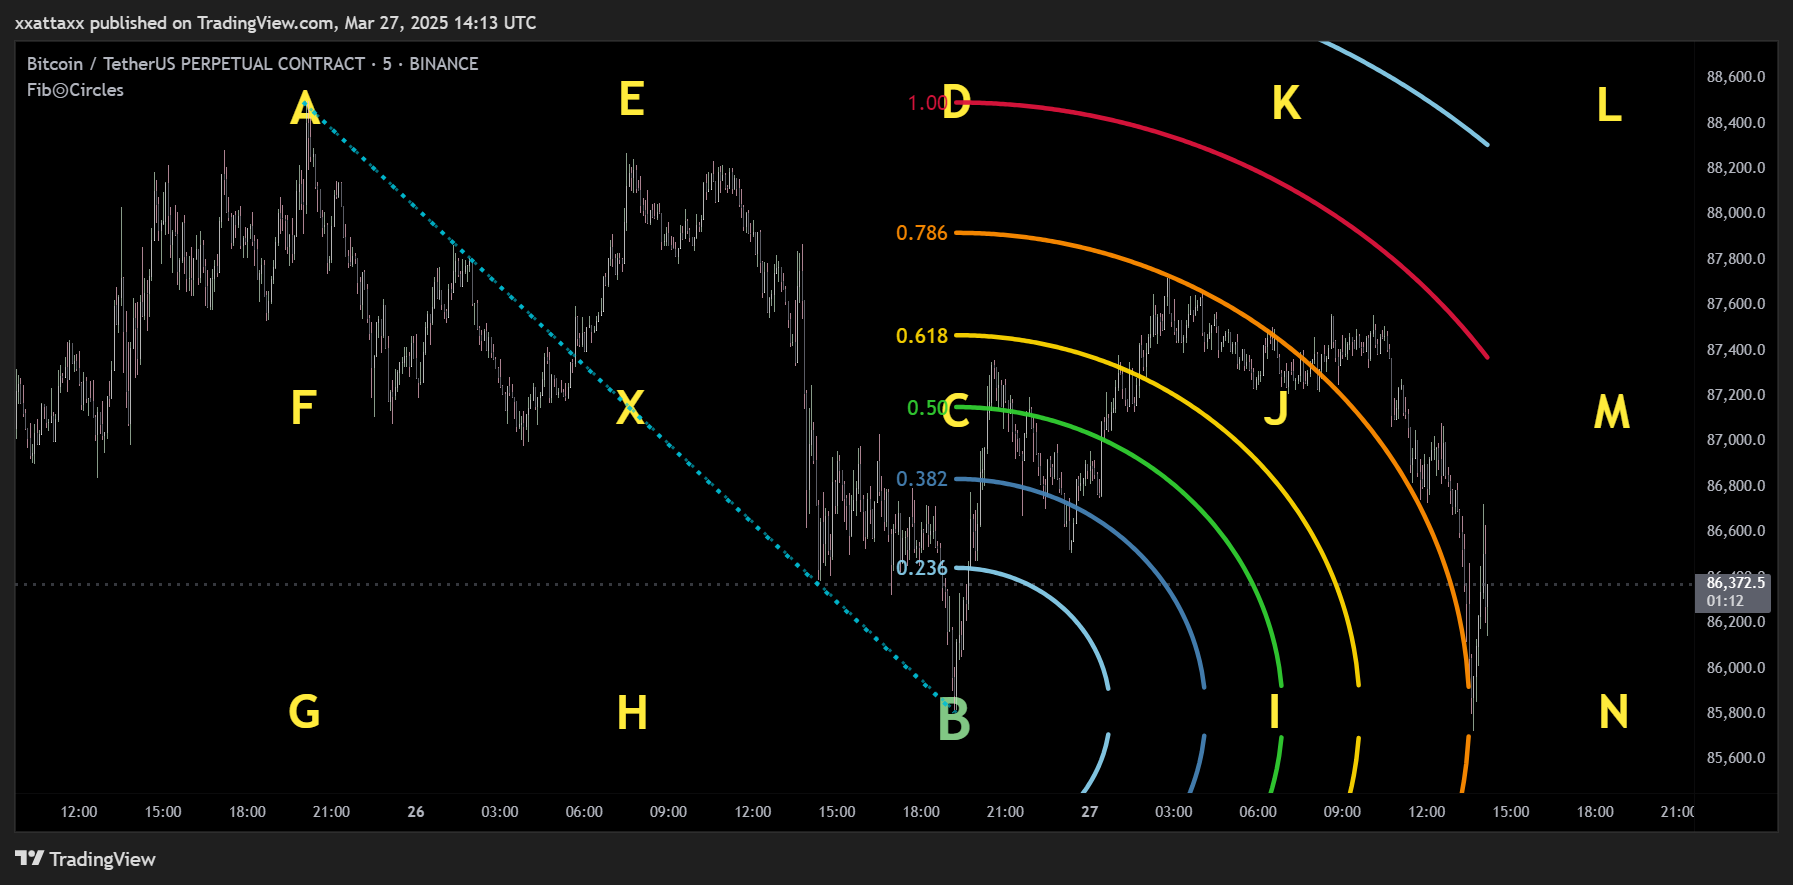The image size is (1793, 885).
Task: Click the yellow letter F label
Action: tap(303, 407)
